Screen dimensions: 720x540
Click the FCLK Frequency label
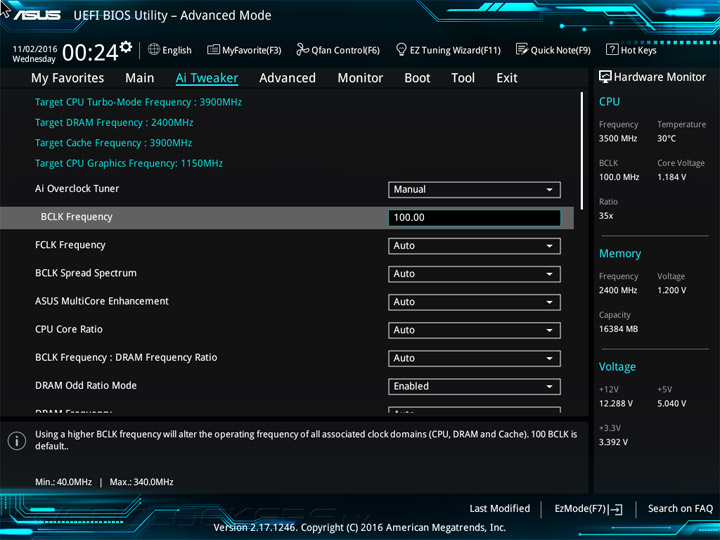pyautogui.click(x=70, y=245)
